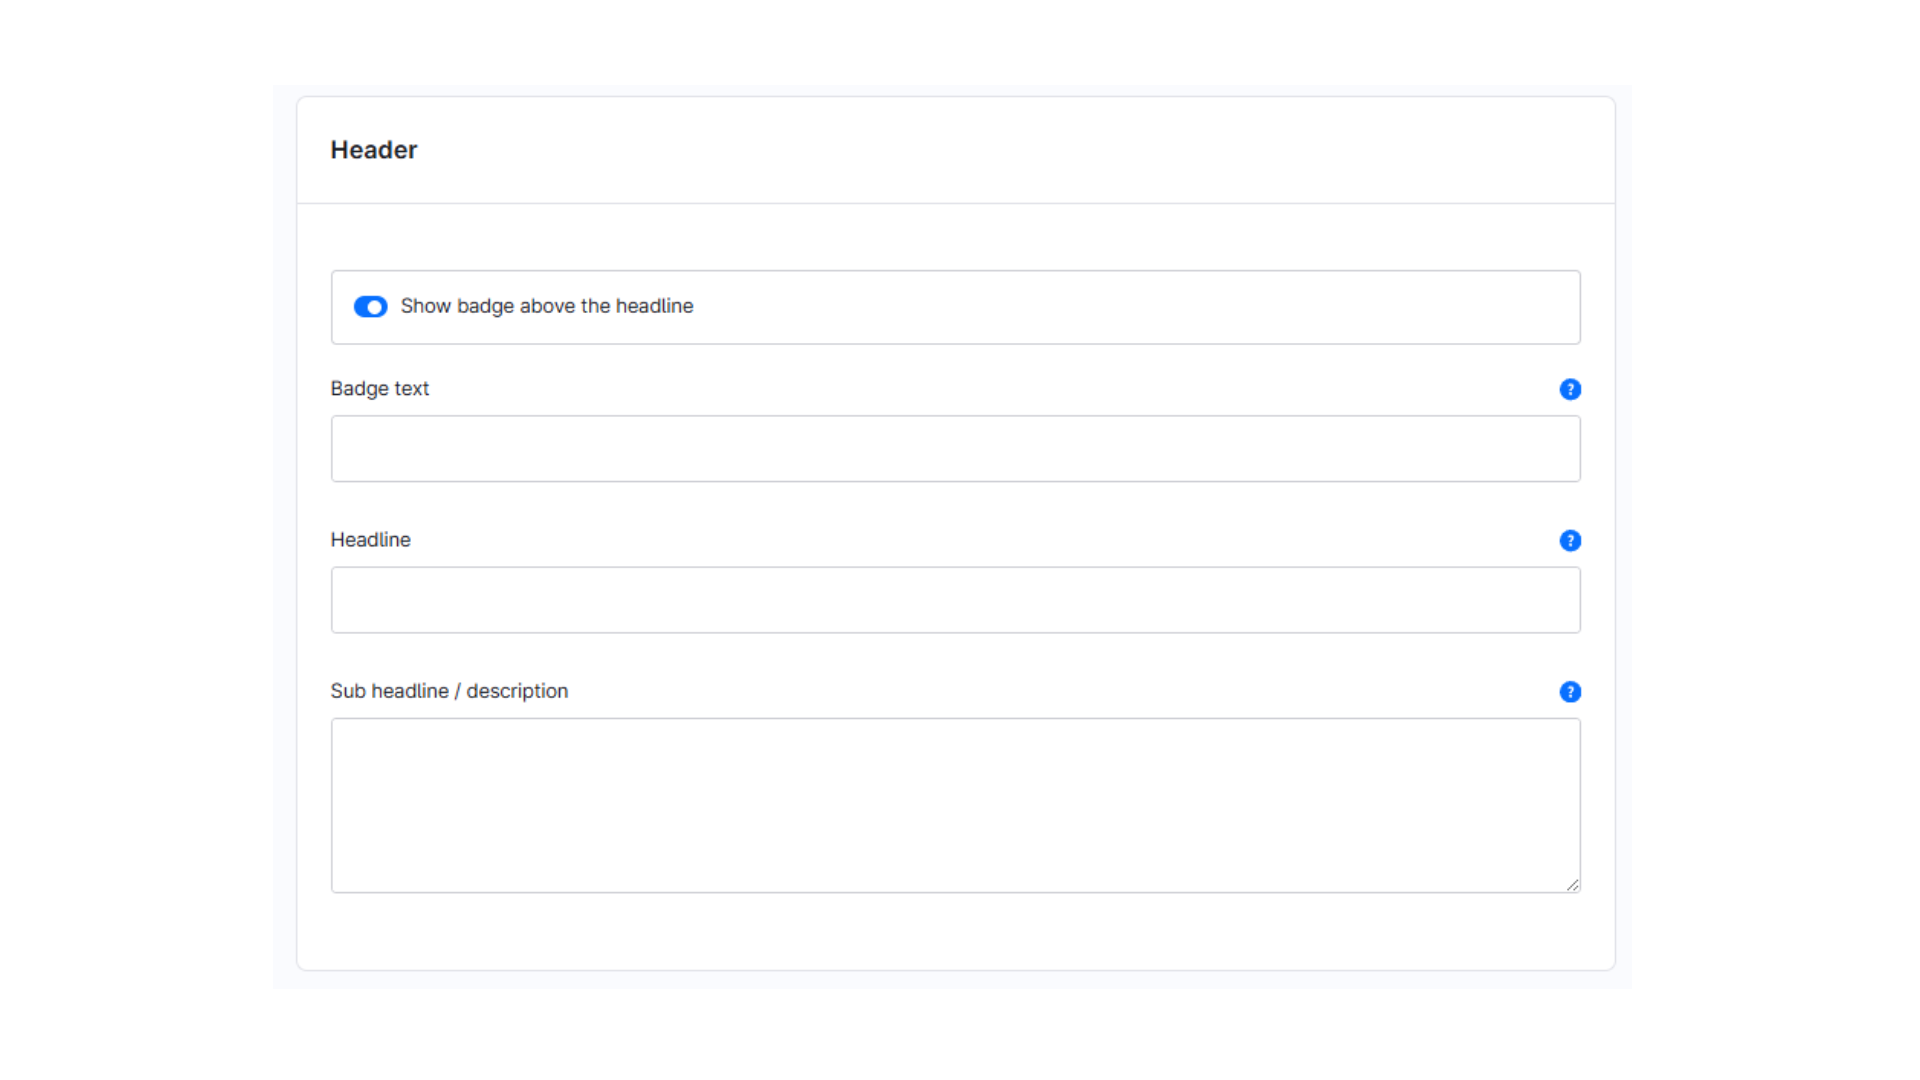Click the 'Sub headline / description' label
This screenshot has height=1080, width=1920.
point(449,691)
